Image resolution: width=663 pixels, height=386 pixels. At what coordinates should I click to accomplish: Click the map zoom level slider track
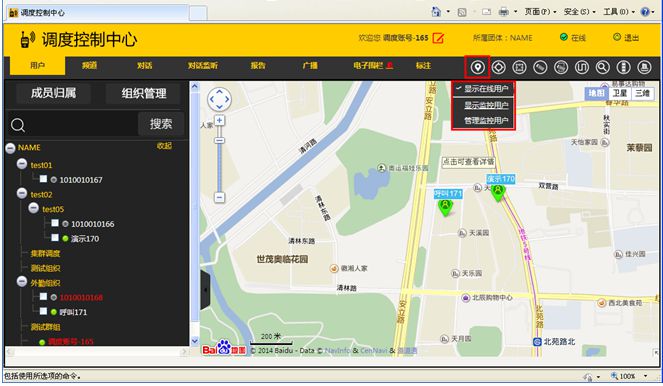coord(219,159)
